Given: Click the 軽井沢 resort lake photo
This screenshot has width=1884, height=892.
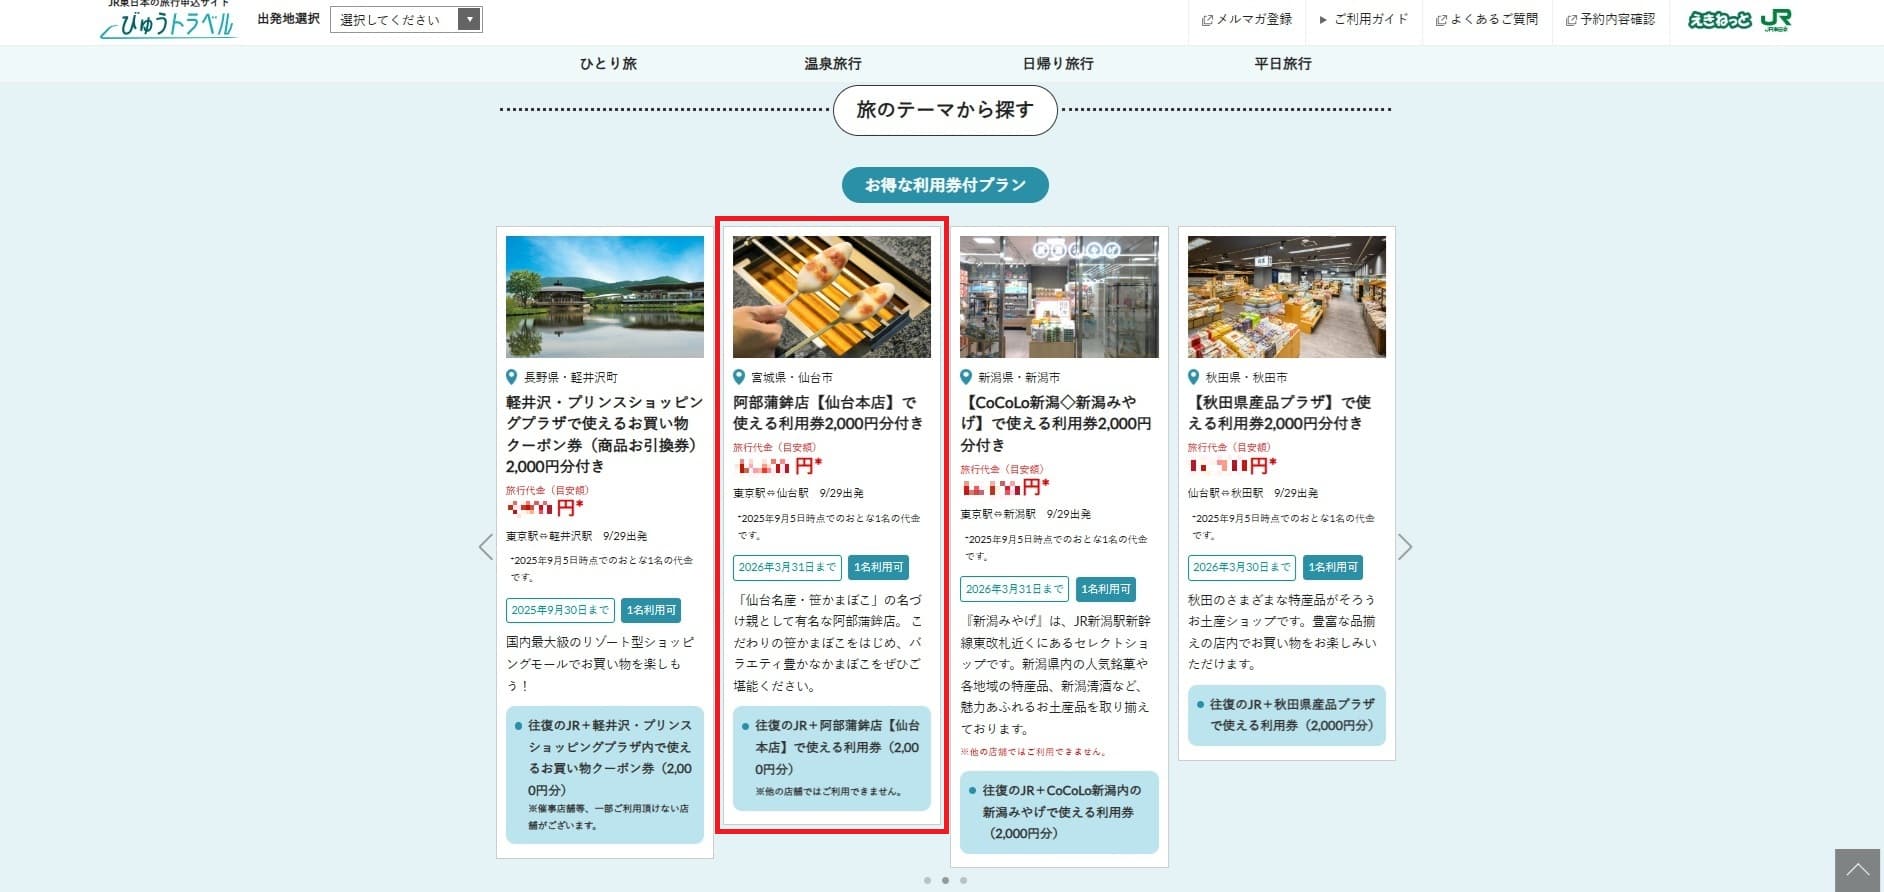Looking at the screenshot, I should (604, 297).
